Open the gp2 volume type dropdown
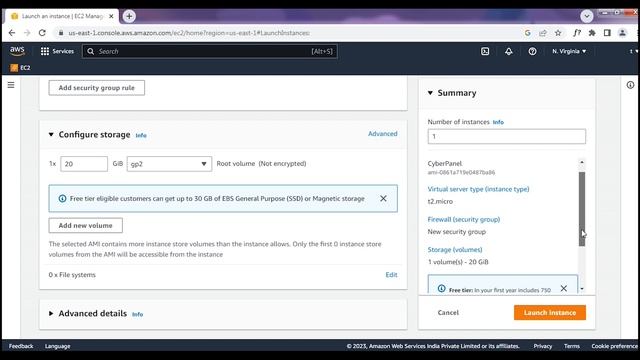Screen dimensions: 640x360 click(x=169, y=164)
